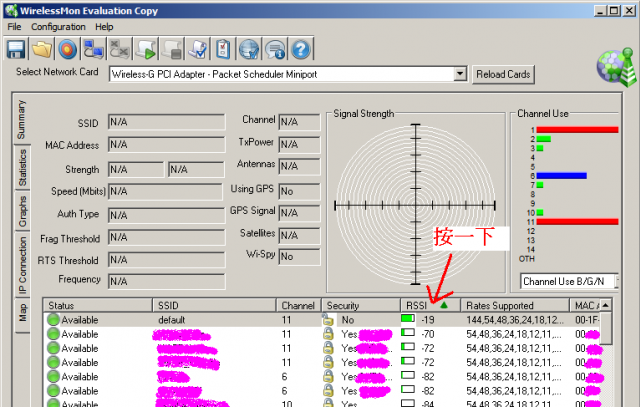This screenshot has height=407, width=640.
Task: Click the SSID field showing N/A
Action: pyautogui.click(x=167, y=122)
